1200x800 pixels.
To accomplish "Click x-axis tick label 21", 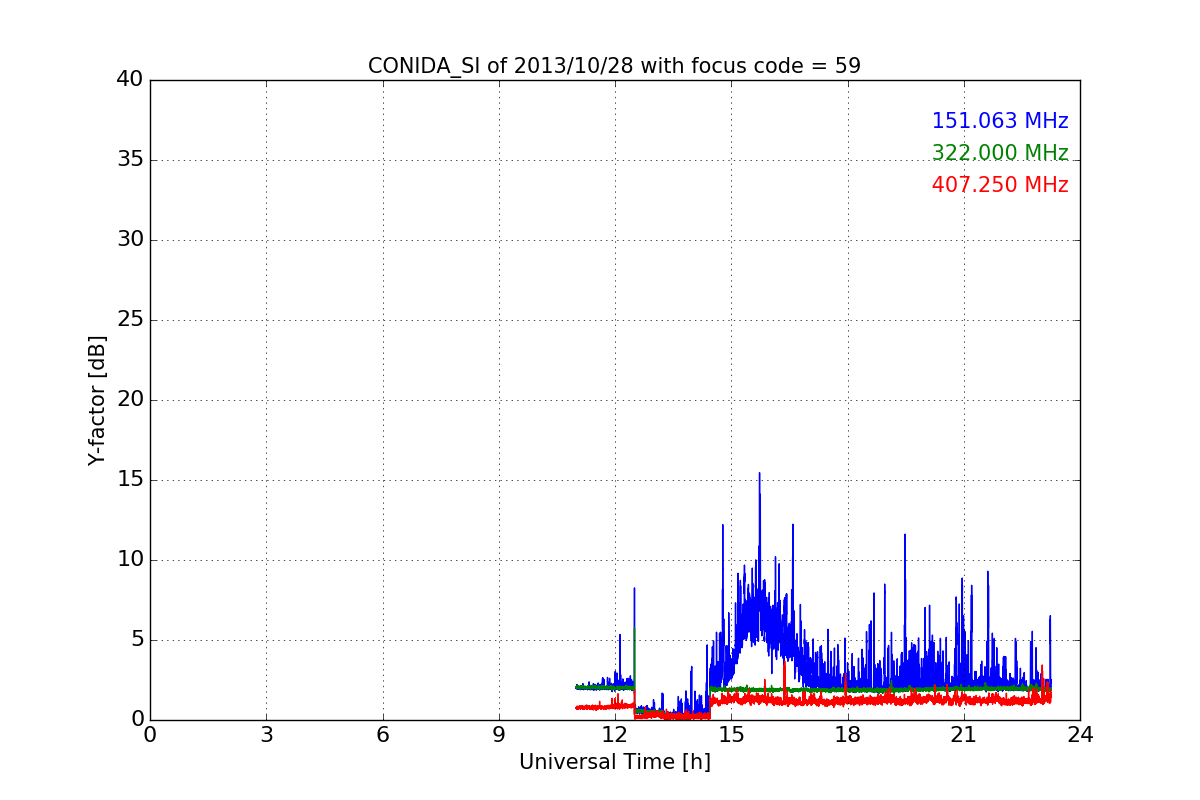I will tap(964, 735).
